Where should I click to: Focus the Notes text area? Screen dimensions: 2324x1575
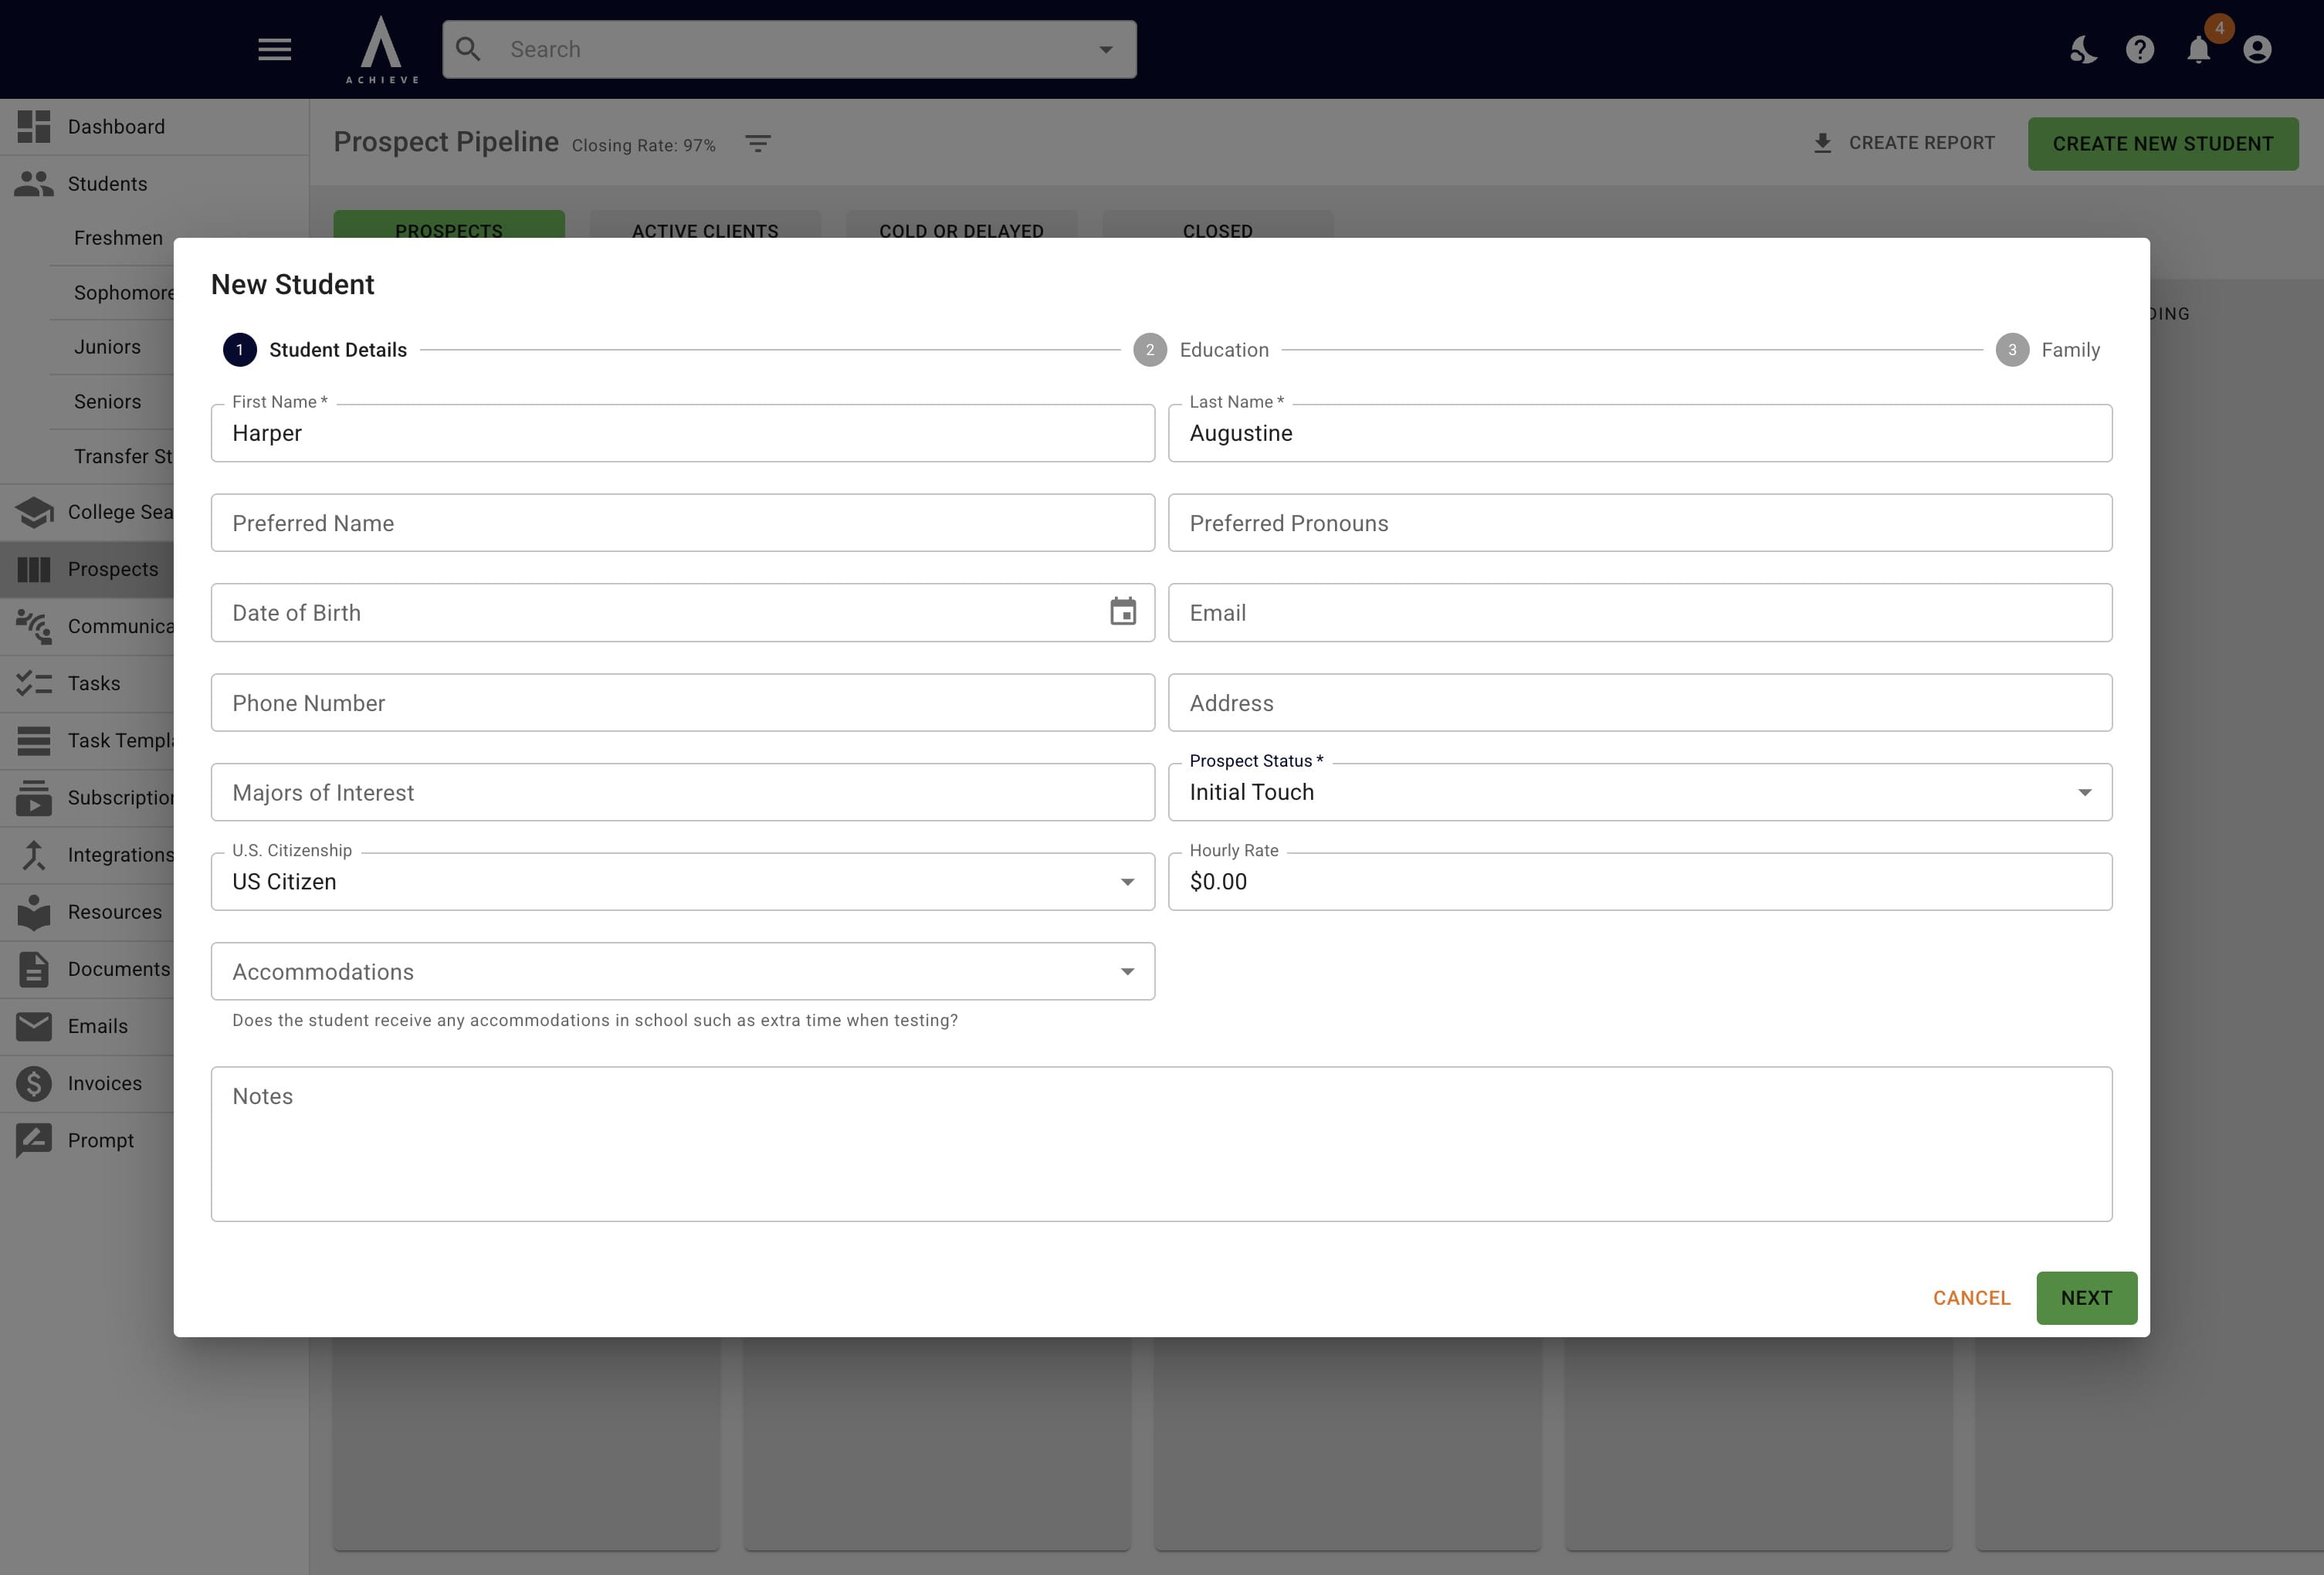[x=1161, y=1144]
